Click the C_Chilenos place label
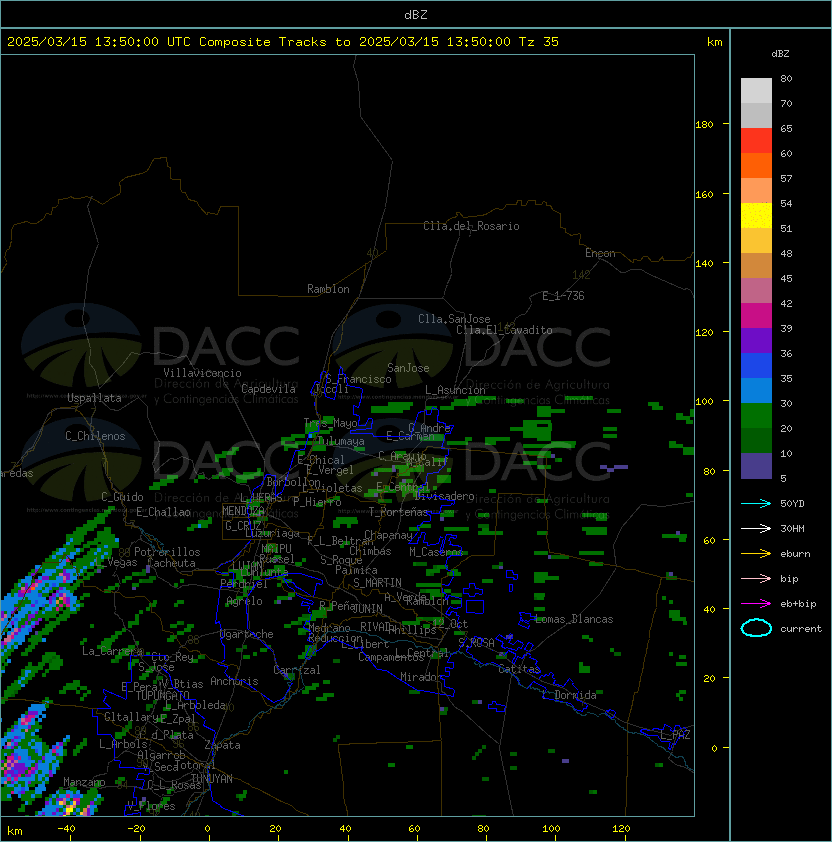832x842 pixels. click(x=95, y=436)
